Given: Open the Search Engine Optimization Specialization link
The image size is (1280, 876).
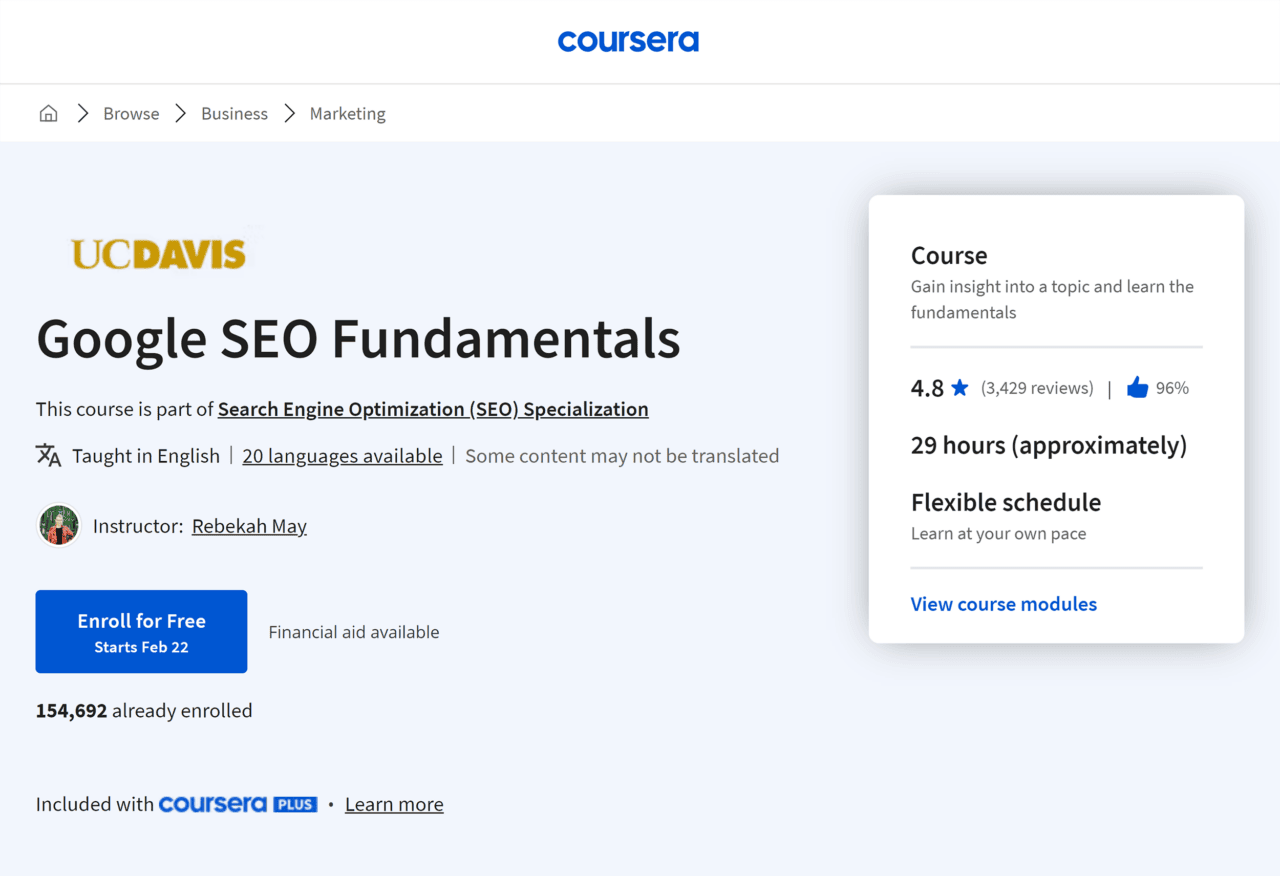Looking at the screenshot, I should tap(433, 409).
